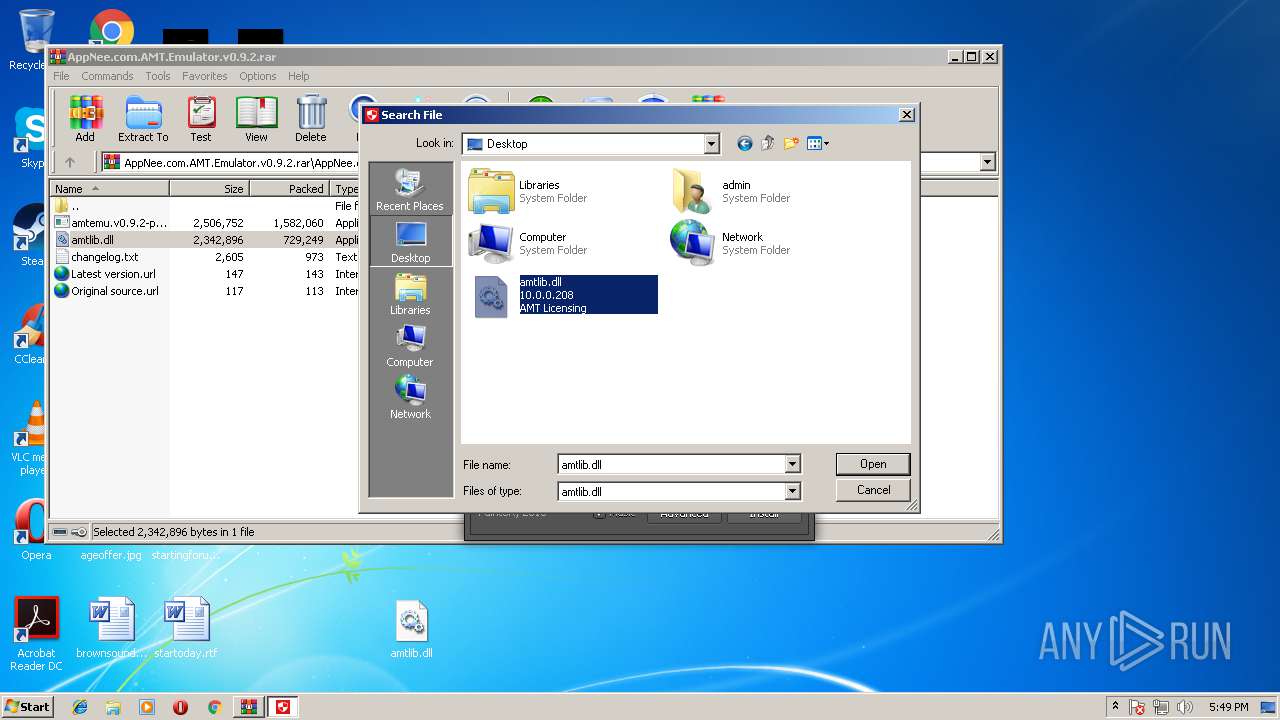Select the Computer system folder in file list

coord(528,243)
